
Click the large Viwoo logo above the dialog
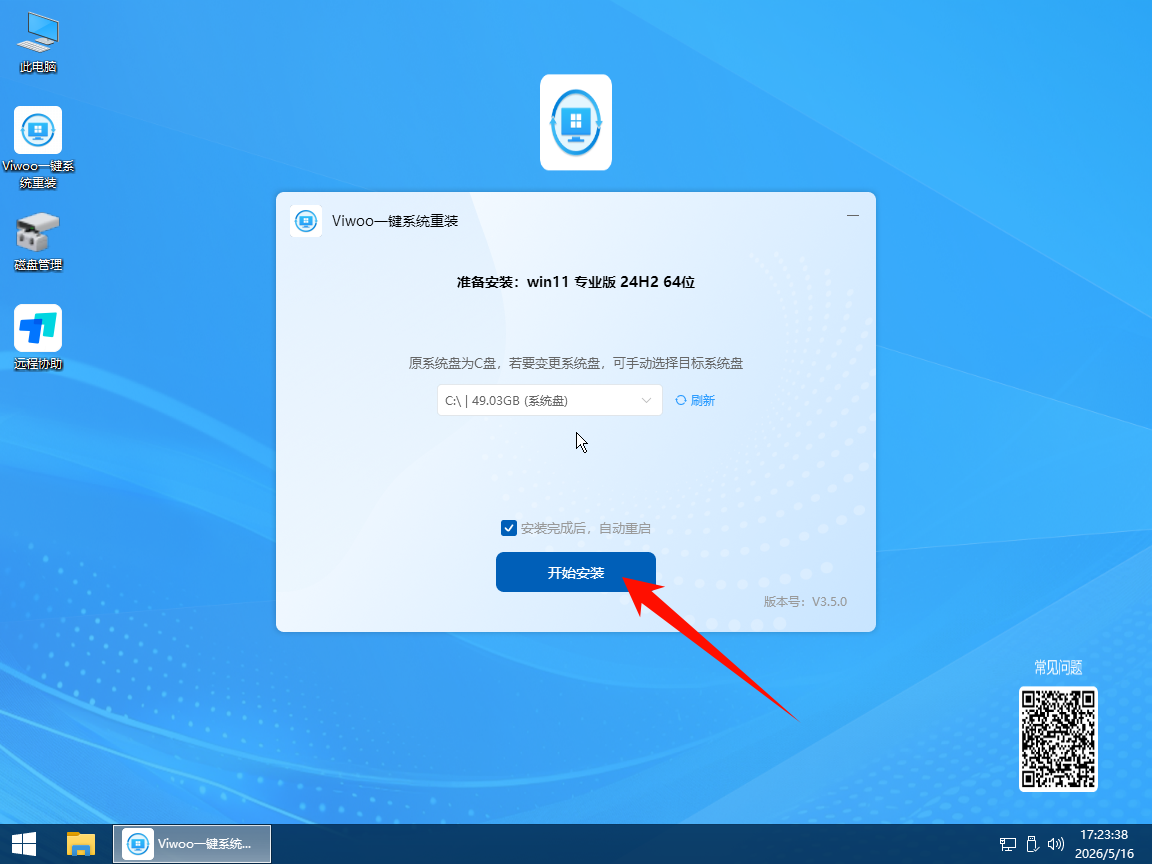pos(576,122)
